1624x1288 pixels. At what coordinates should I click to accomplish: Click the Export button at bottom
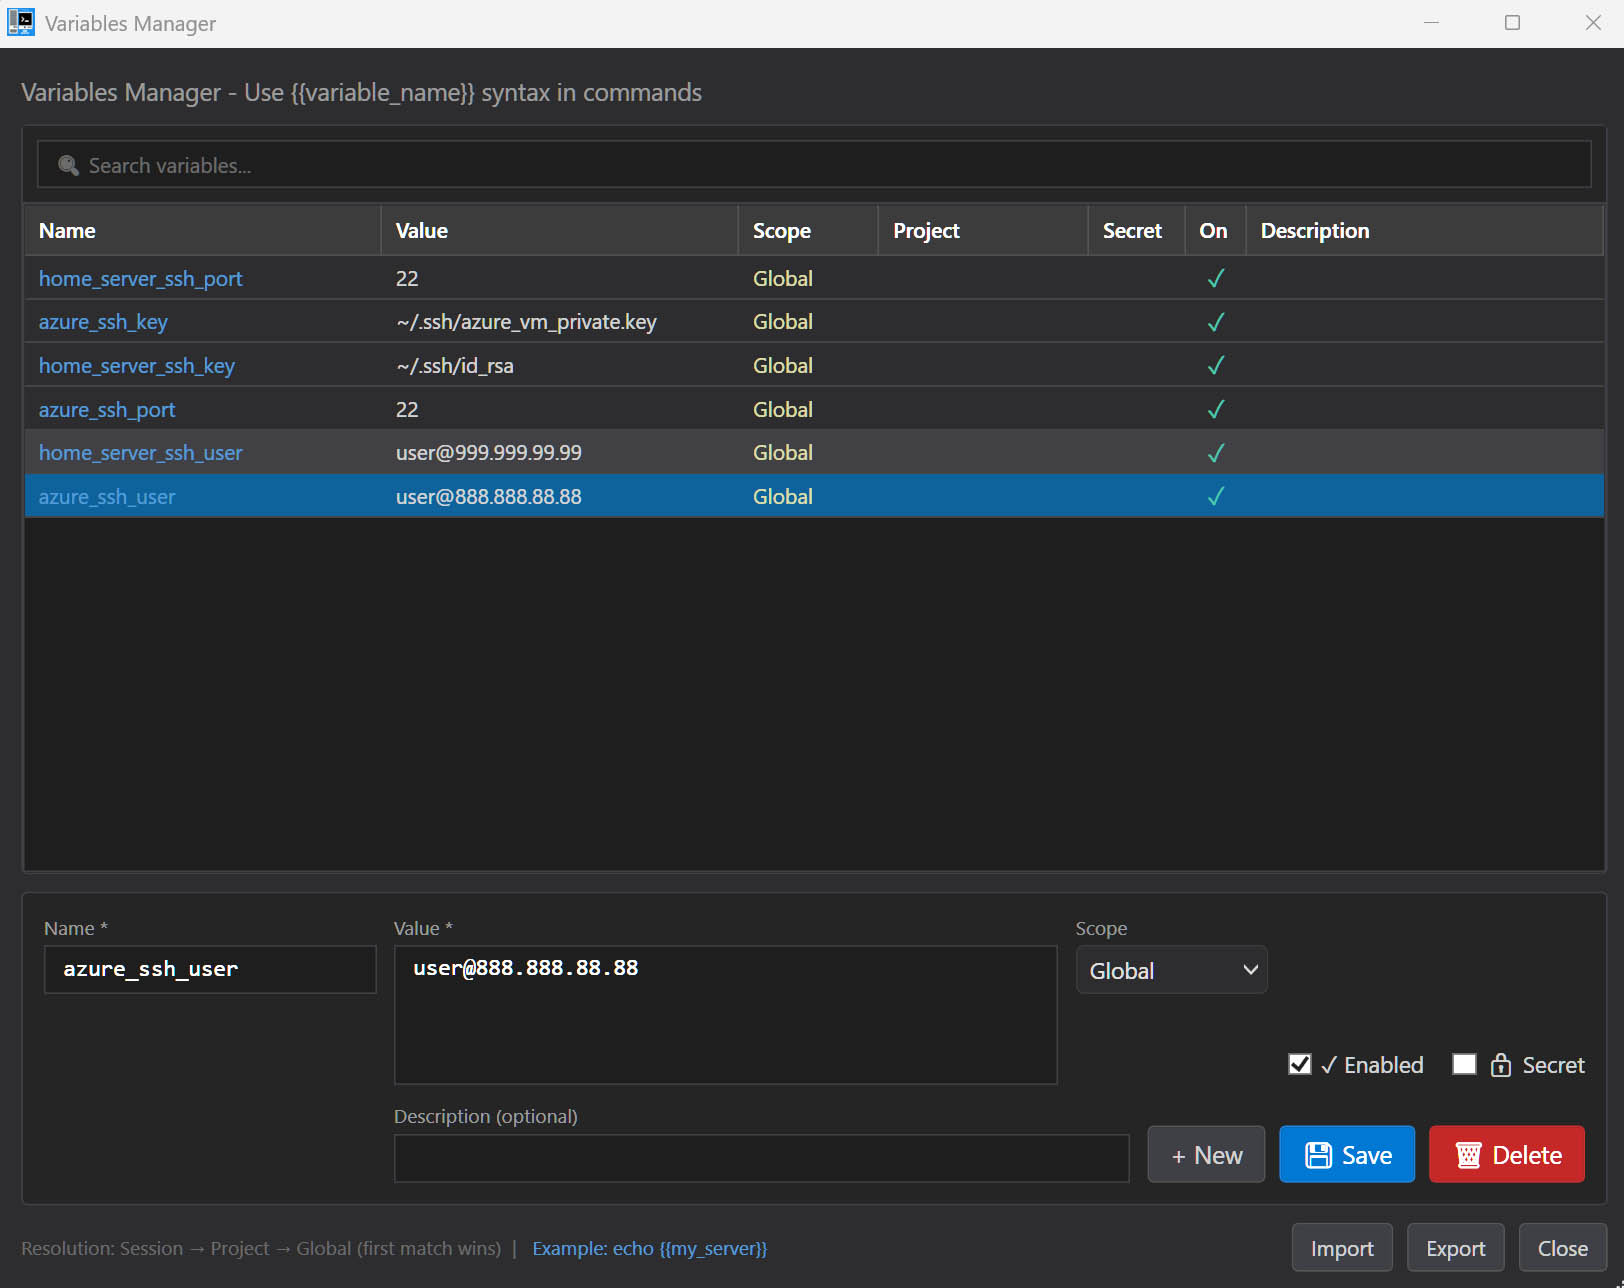click(1455, 1247)
